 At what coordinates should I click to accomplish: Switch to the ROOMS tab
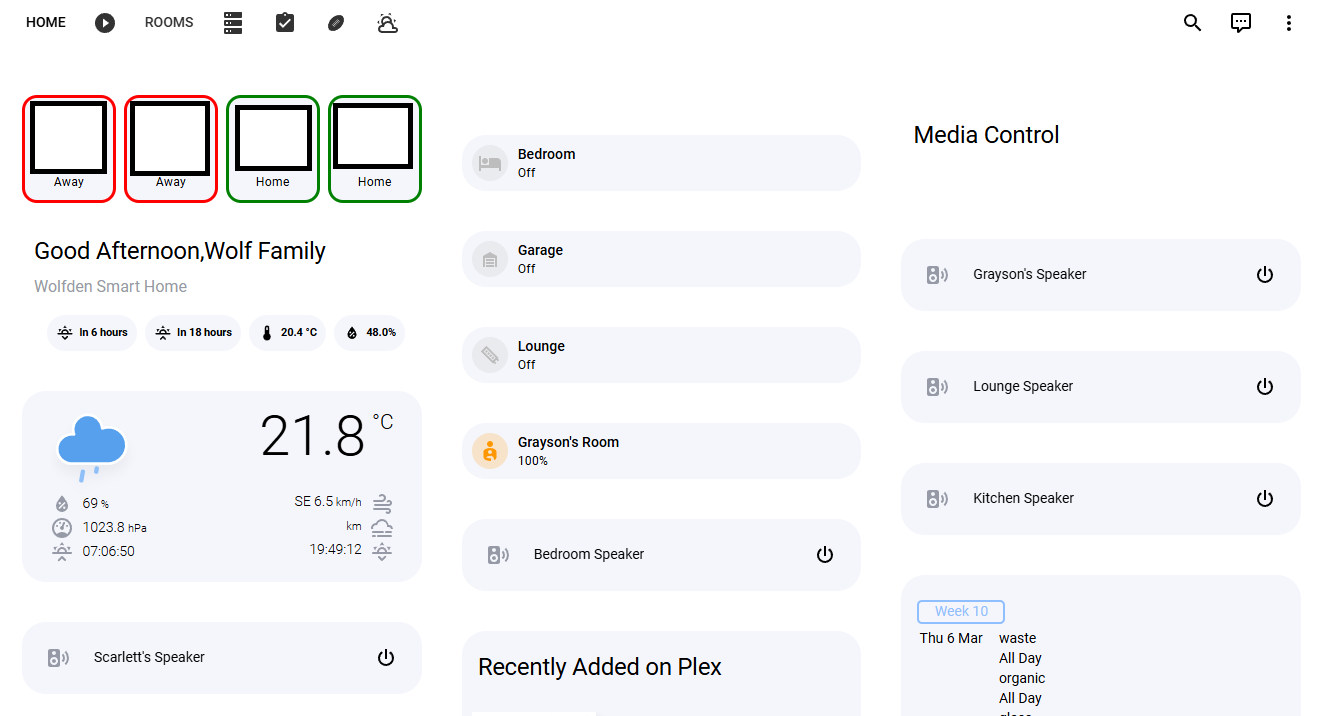click(169, 23)
